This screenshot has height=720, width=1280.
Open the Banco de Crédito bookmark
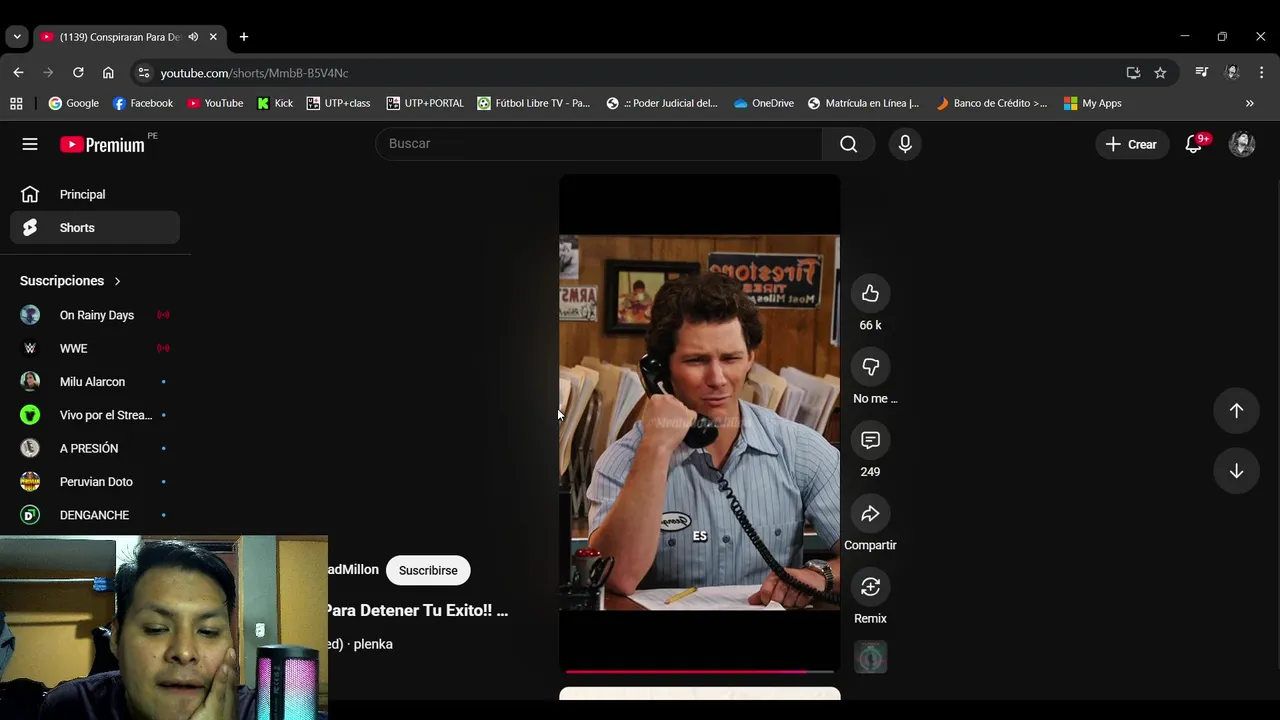tap(992, 103)
